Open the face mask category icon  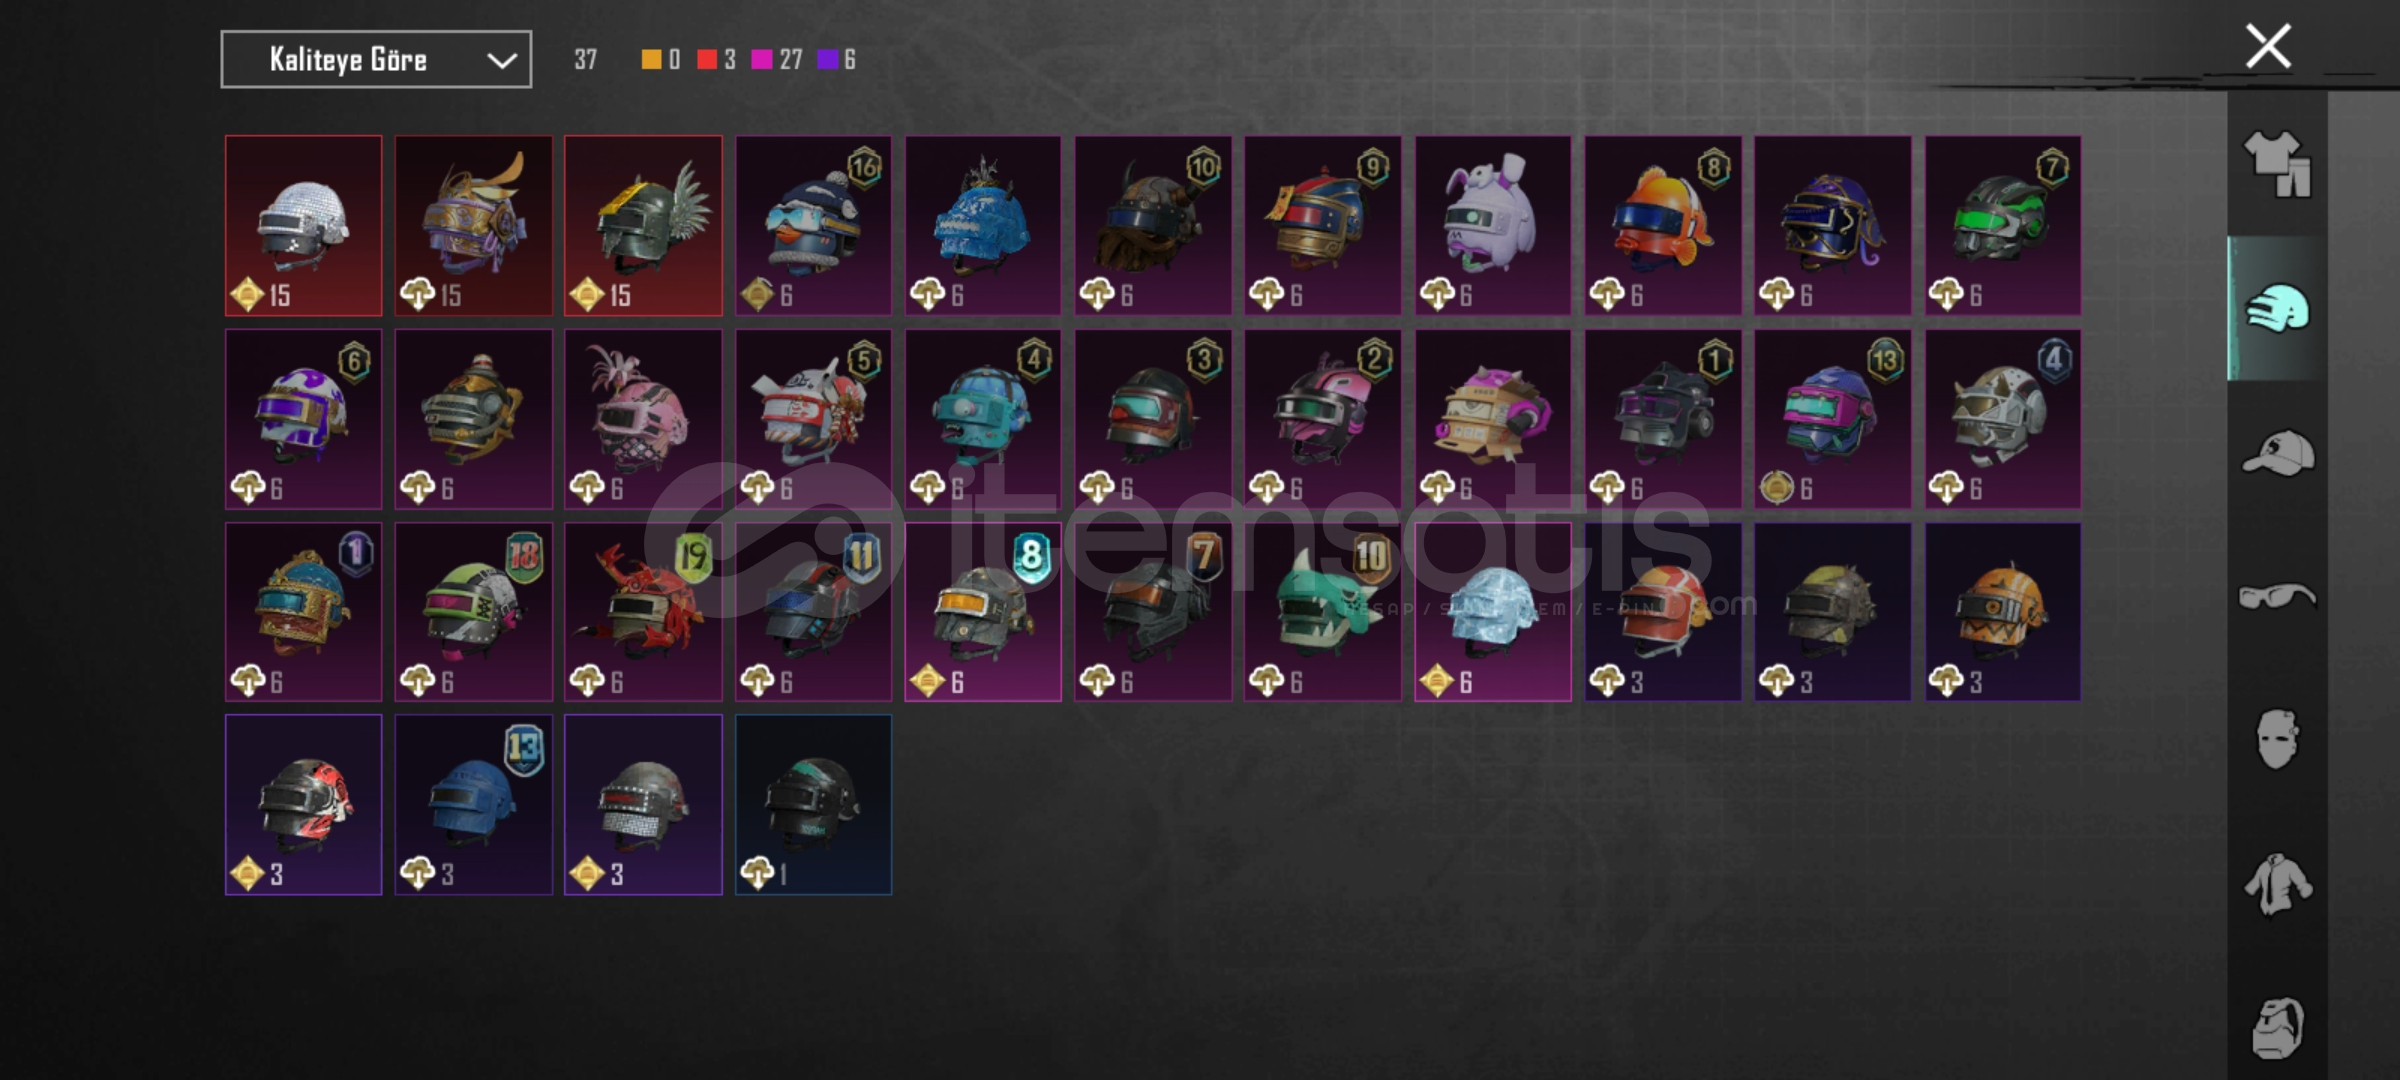[2277, 740]
